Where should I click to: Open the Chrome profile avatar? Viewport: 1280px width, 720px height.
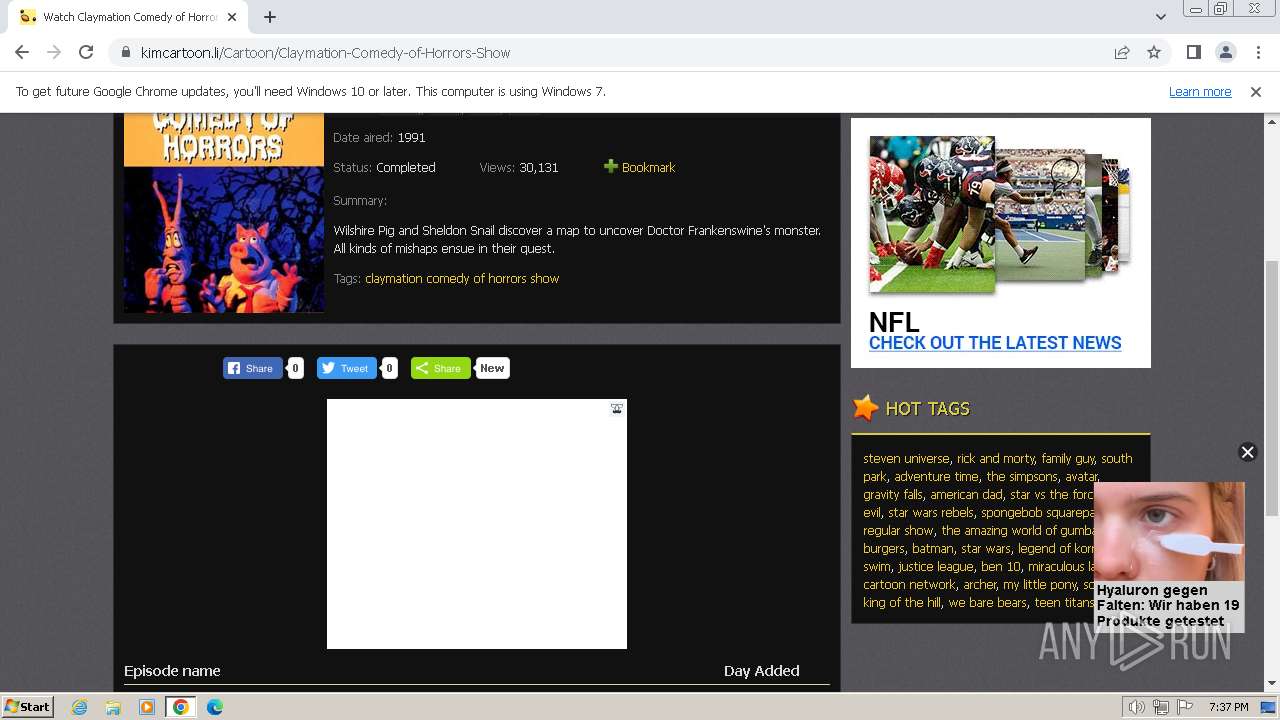pos(1225,52)
